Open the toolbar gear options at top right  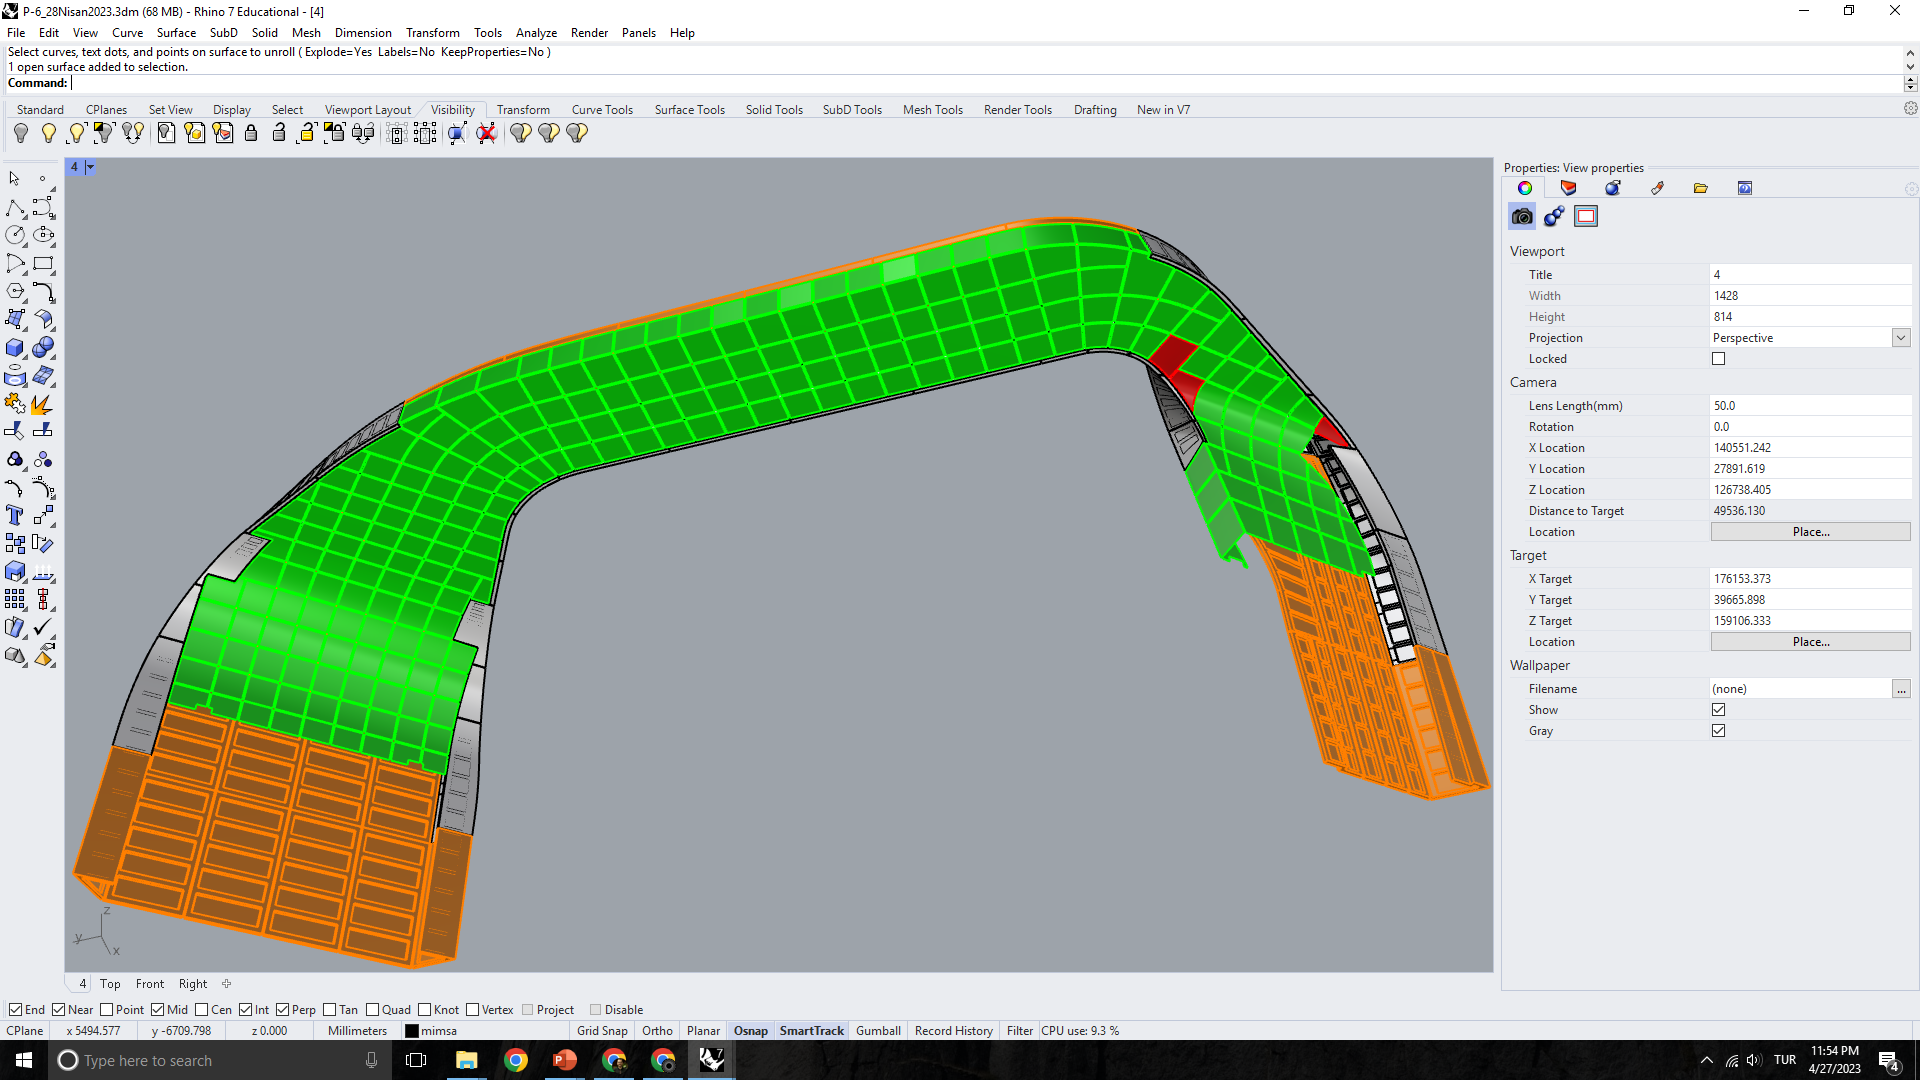click(x=1910, y=108)
